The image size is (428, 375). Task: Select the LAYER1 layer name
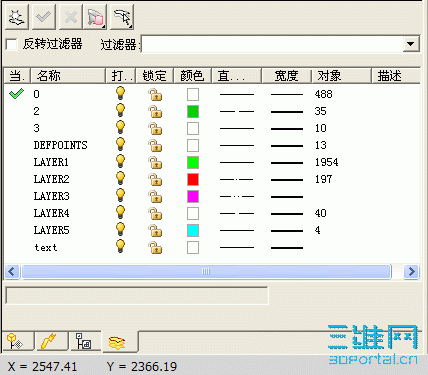pos(51,162)
